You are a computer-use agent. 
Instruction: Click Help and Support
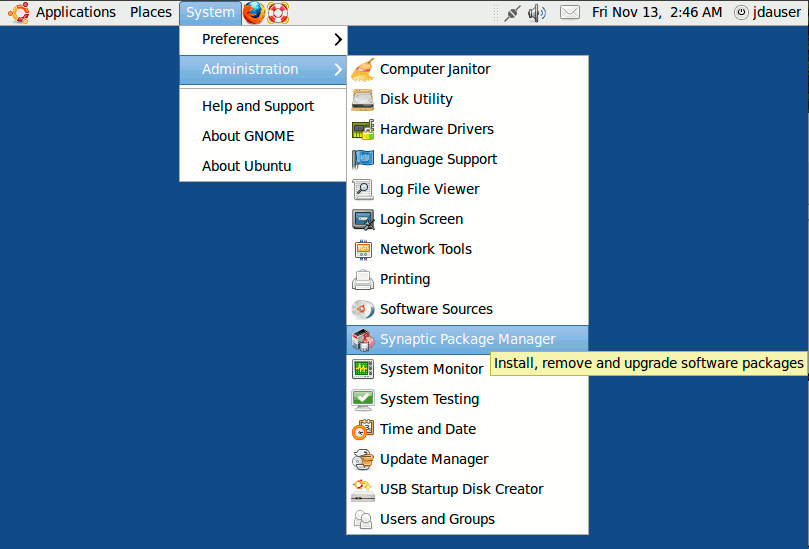click(258, 107)
